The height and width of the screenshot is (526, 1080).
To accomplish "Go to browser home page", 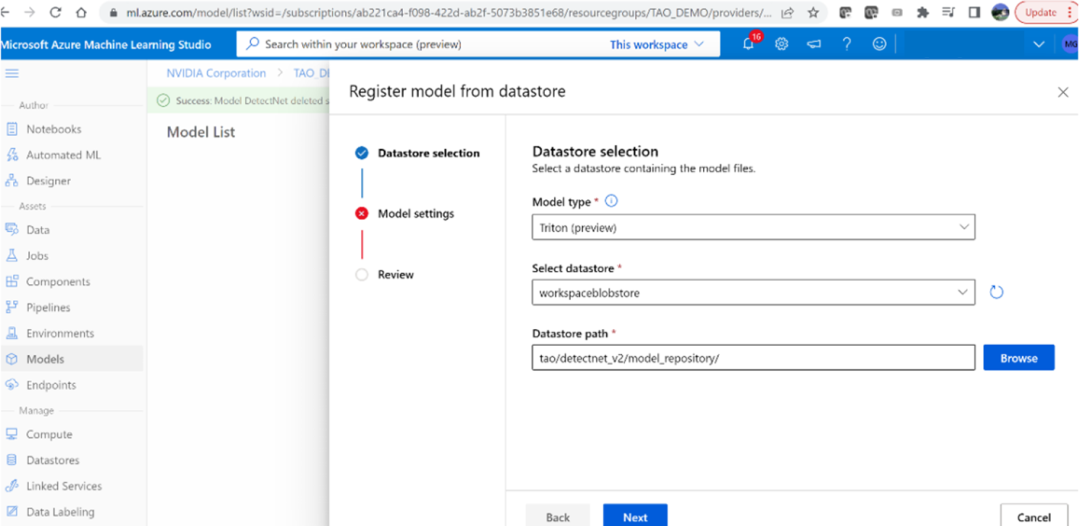I will click(x=81, y=12).
